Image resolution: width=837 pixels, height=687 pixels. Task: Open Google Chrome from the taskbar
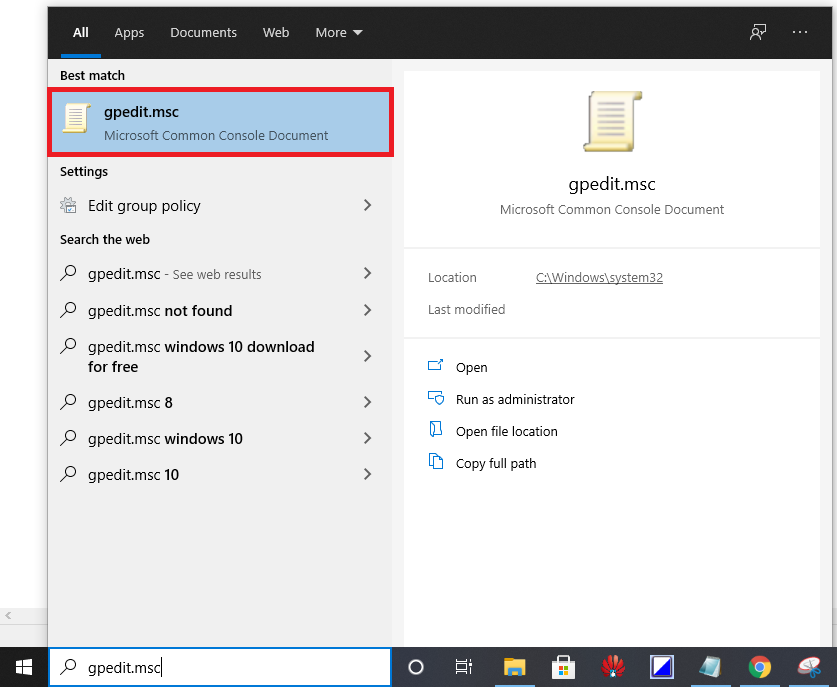[760, 667]
